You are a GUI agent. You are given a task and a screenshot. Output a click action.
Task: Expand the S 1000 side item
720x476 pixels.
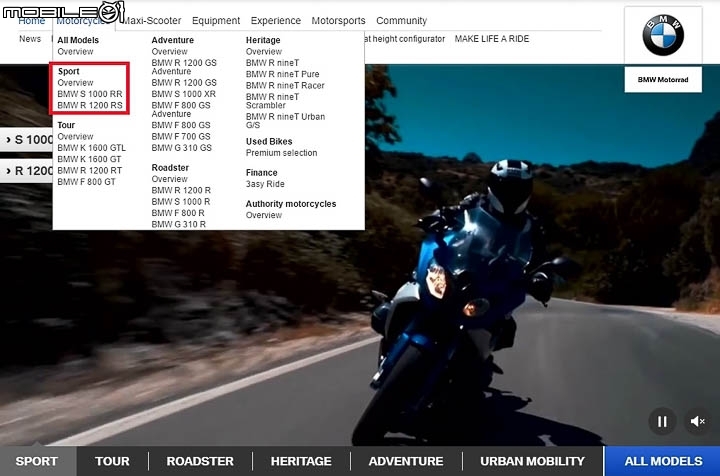(x=26, y=140)
